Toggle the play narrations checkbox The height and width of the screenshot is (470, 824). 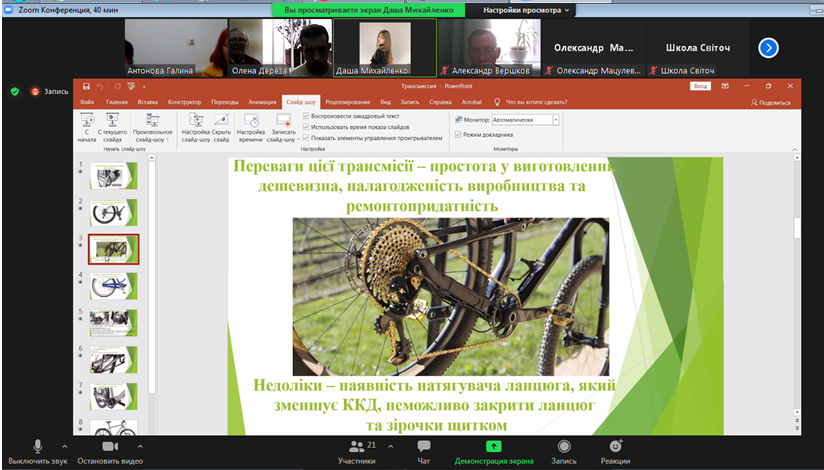306,115
